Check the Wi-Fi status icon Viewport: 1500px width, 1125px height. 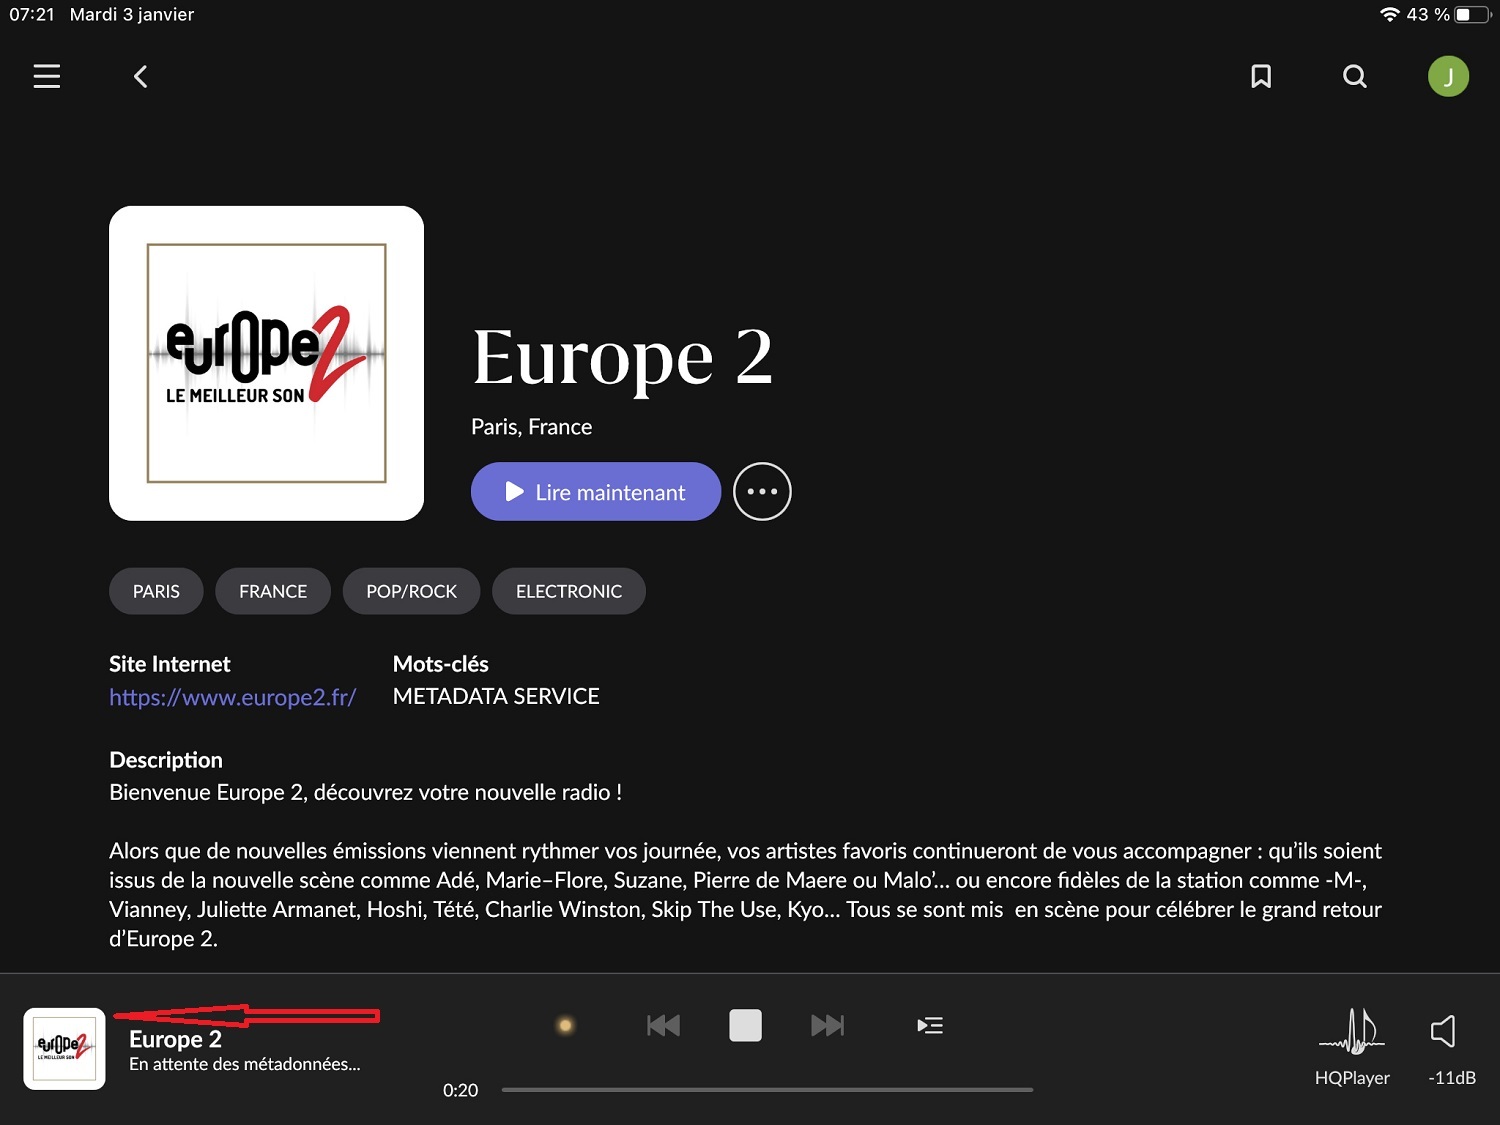pos(1389,14)
